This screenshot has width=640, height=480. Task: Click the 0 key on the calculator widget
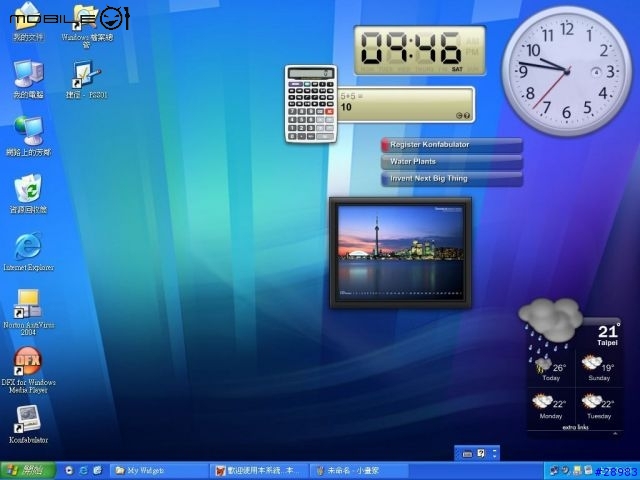(292, 136)
